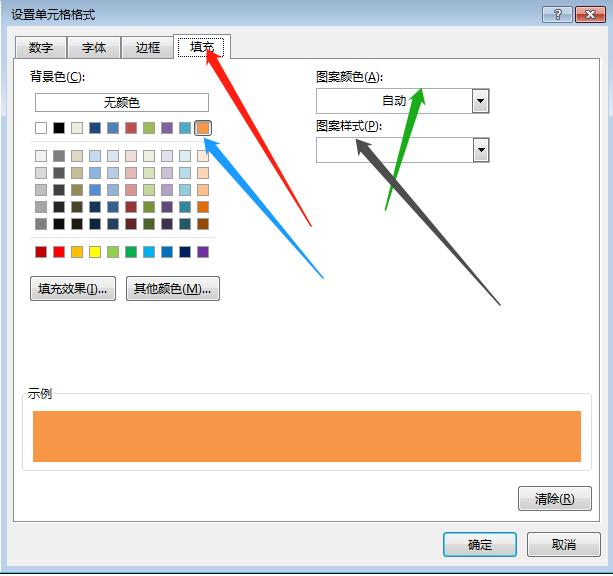Select the darkest teal tint swatch
The height and width of the screenshot is (576, 613).
(x=185, y=224)
